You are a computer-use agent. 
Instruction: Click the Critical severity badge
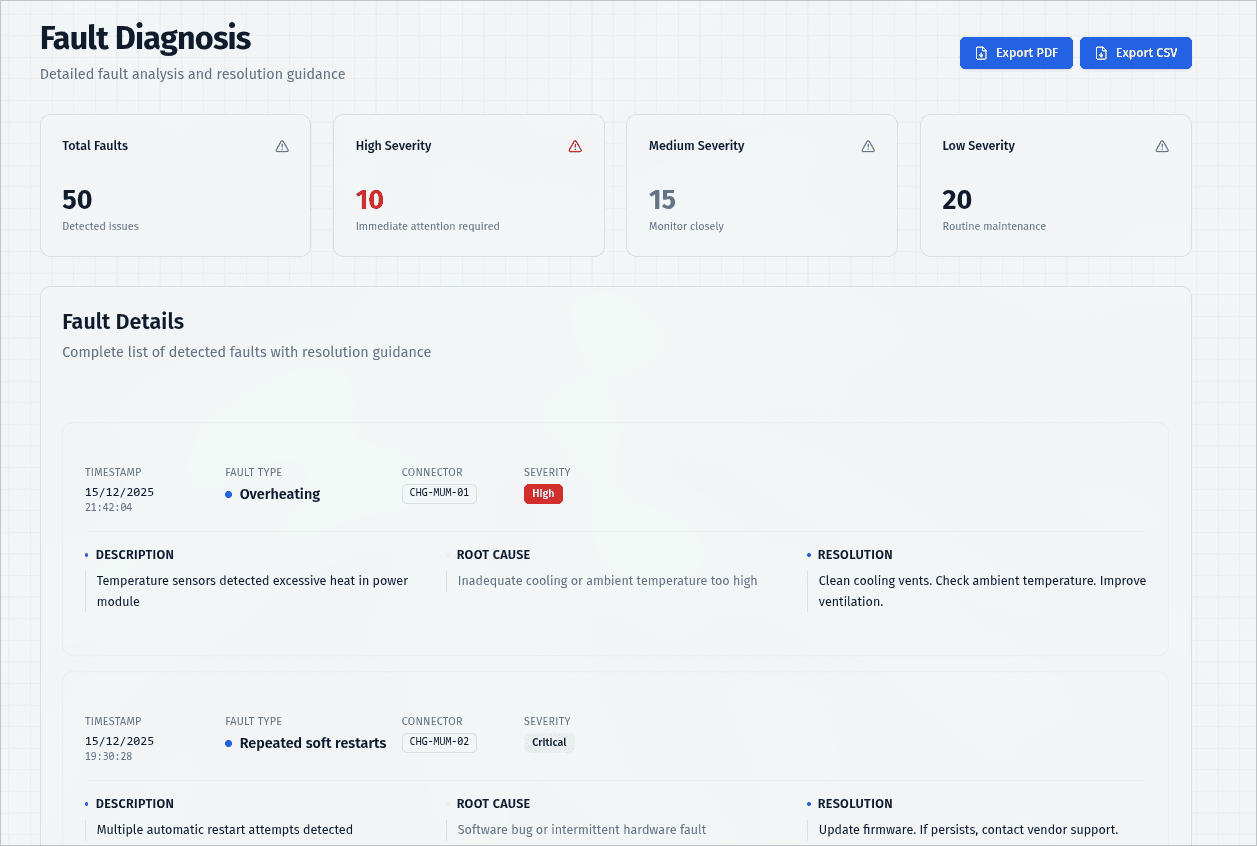tap(549, 742)
